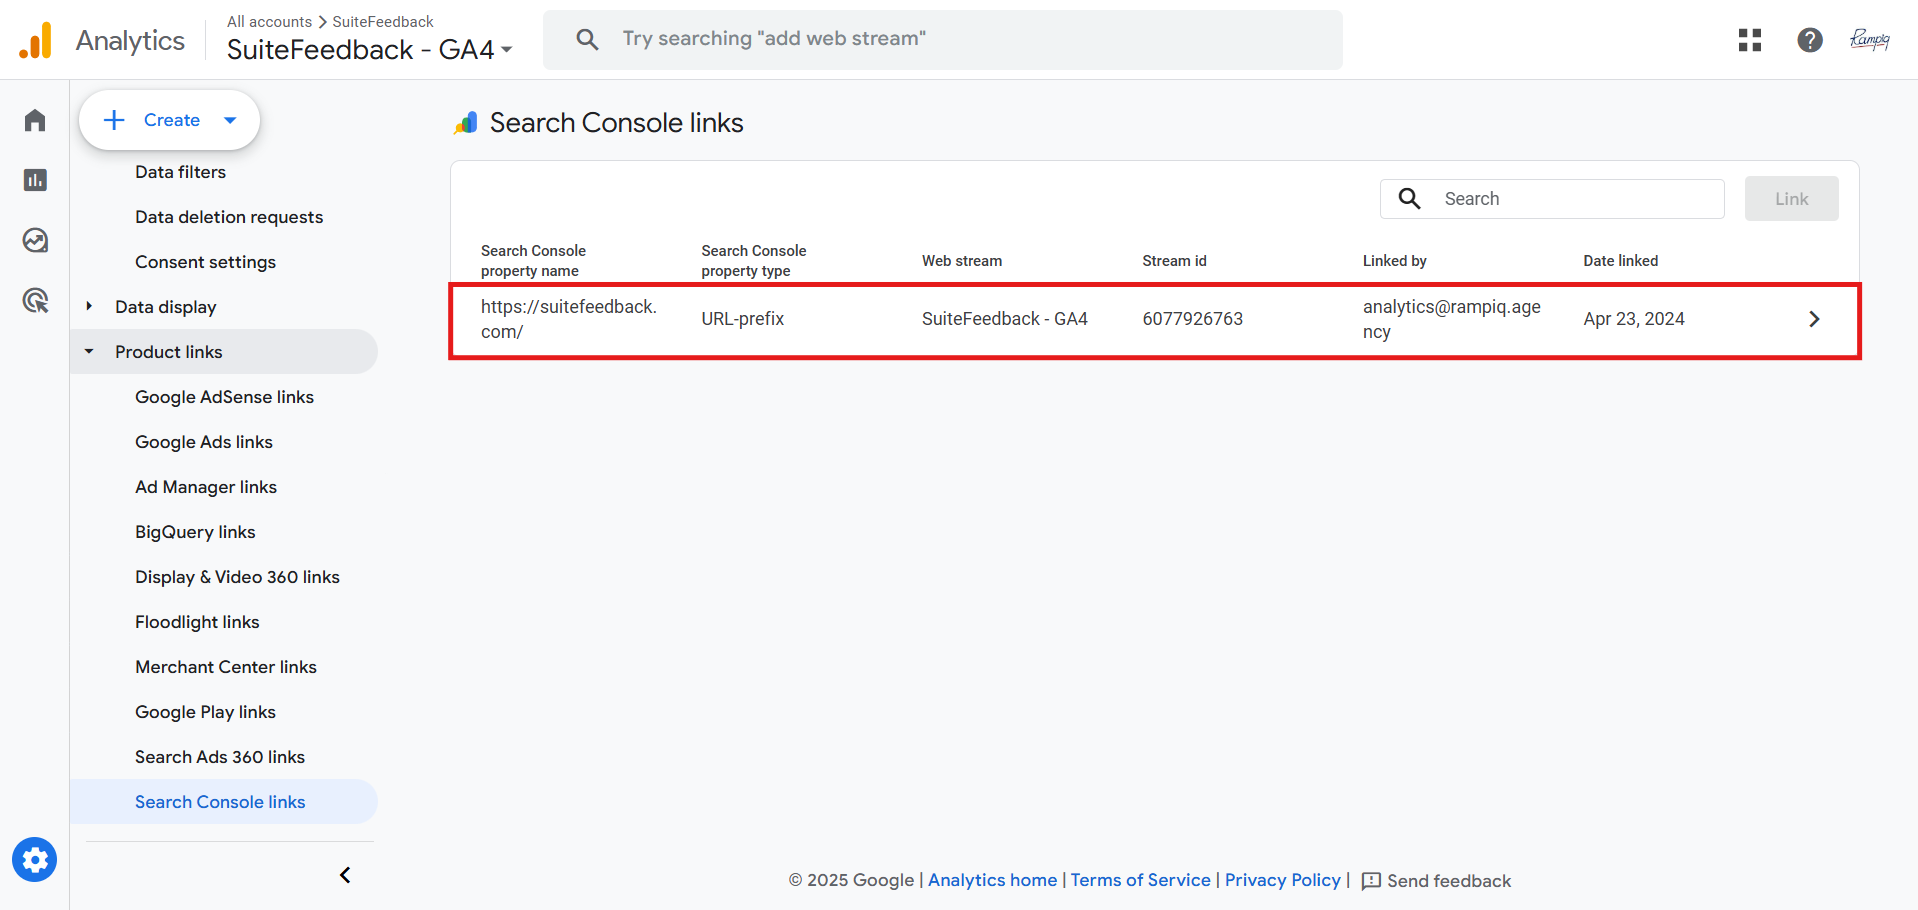Open the SuiteFeedback - GA4 property selector
The height and width of the screenshot is (910, 1918).
click(369, 50)
